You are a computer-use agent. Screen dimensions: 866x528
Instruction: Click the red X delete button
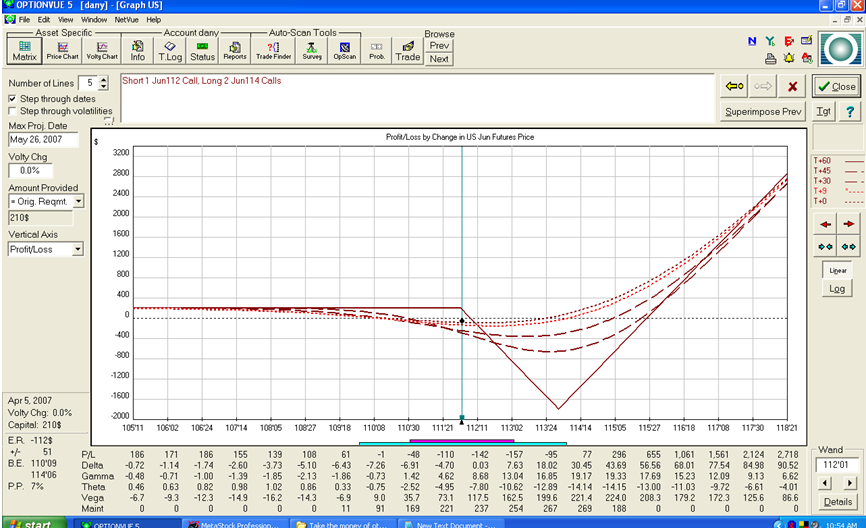(x=793, y=87)
